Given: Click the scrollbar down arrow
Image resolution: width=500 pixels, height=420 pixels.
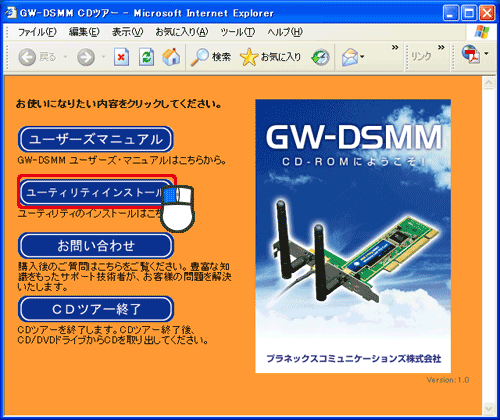Looking at the screenshot, I should 489,408.
